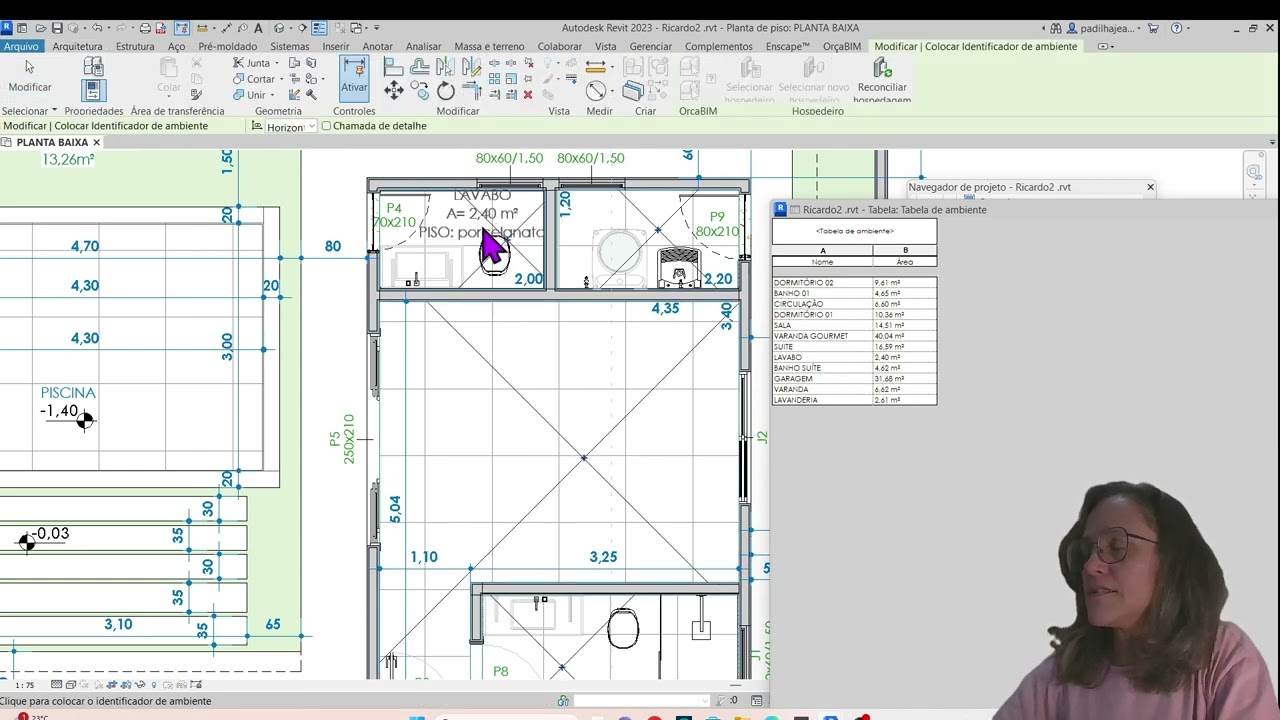This screenshot has height=720, width=1280.
Task: Select the PLANTA BAIXA view tab
Action: (52, 142)
